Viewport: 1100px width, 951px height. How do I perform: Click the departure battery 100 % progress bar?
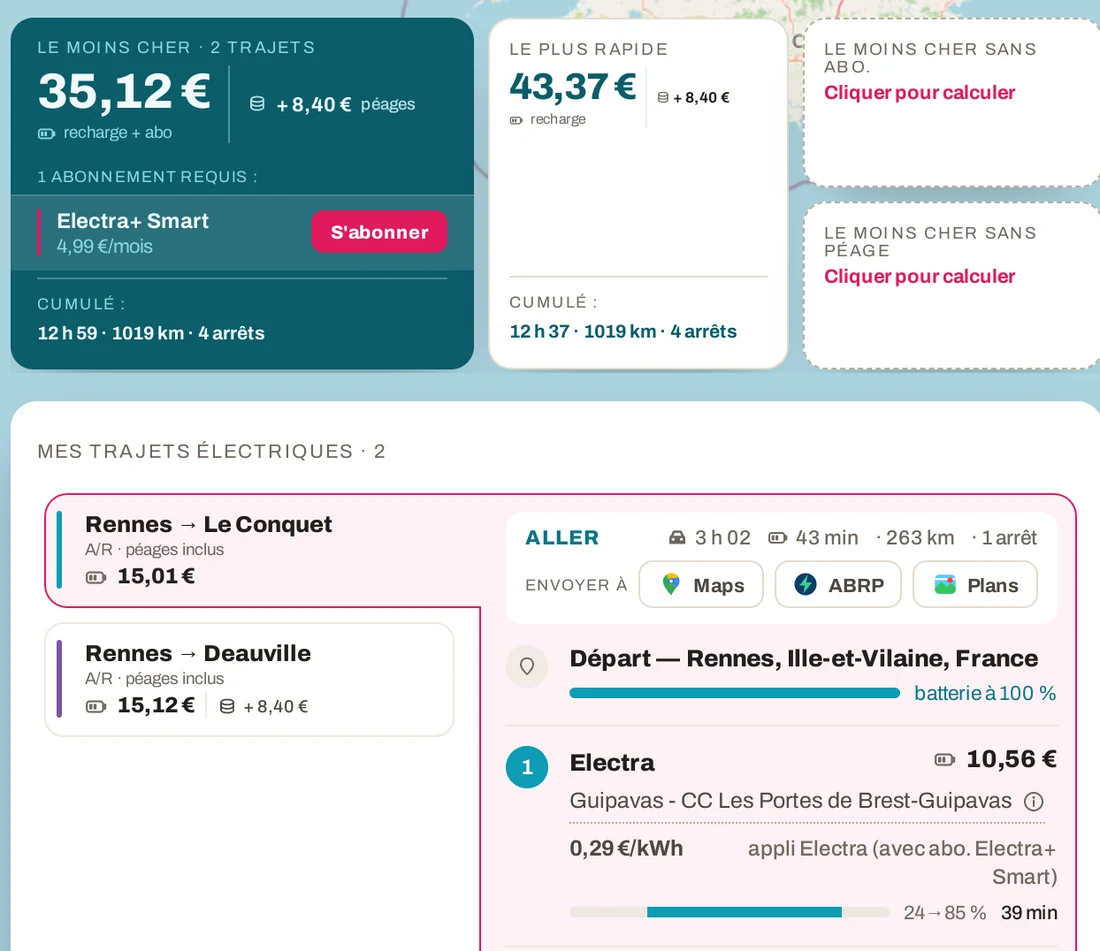(735, 693)
